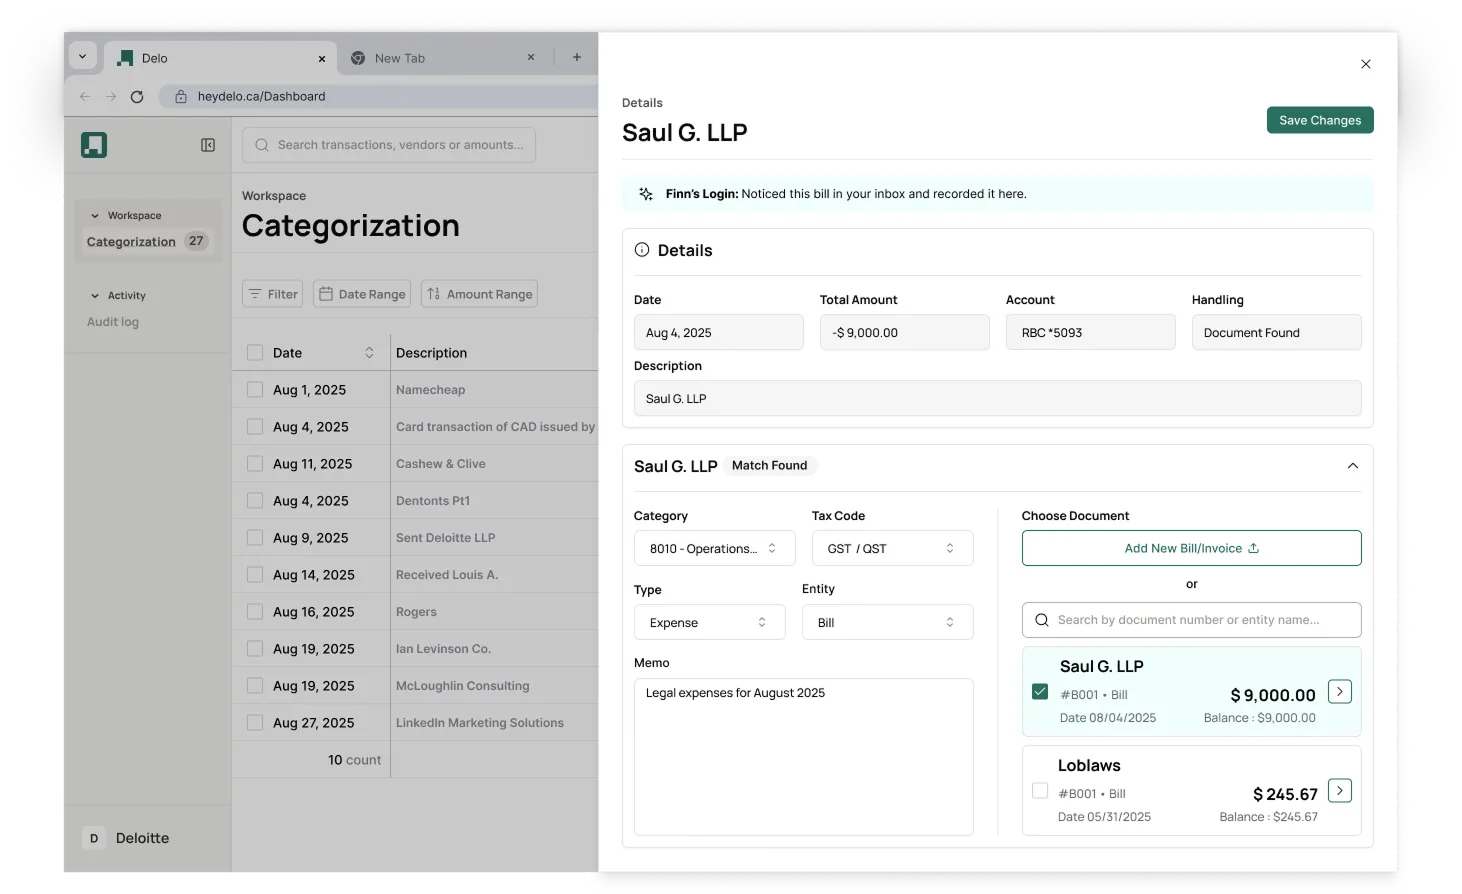Collapse the sidebar using the panel icon
Viewport: 1462px width, 894px height.
pos(208,144)
